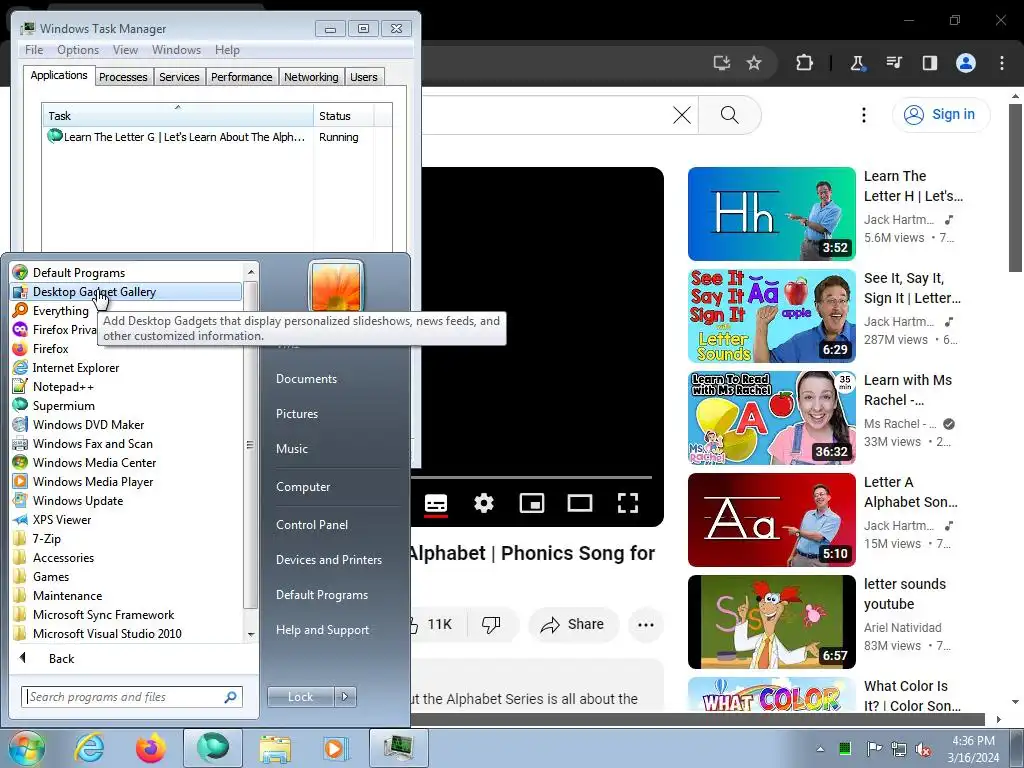Switch to the Services tab

(x=179, y=77)
